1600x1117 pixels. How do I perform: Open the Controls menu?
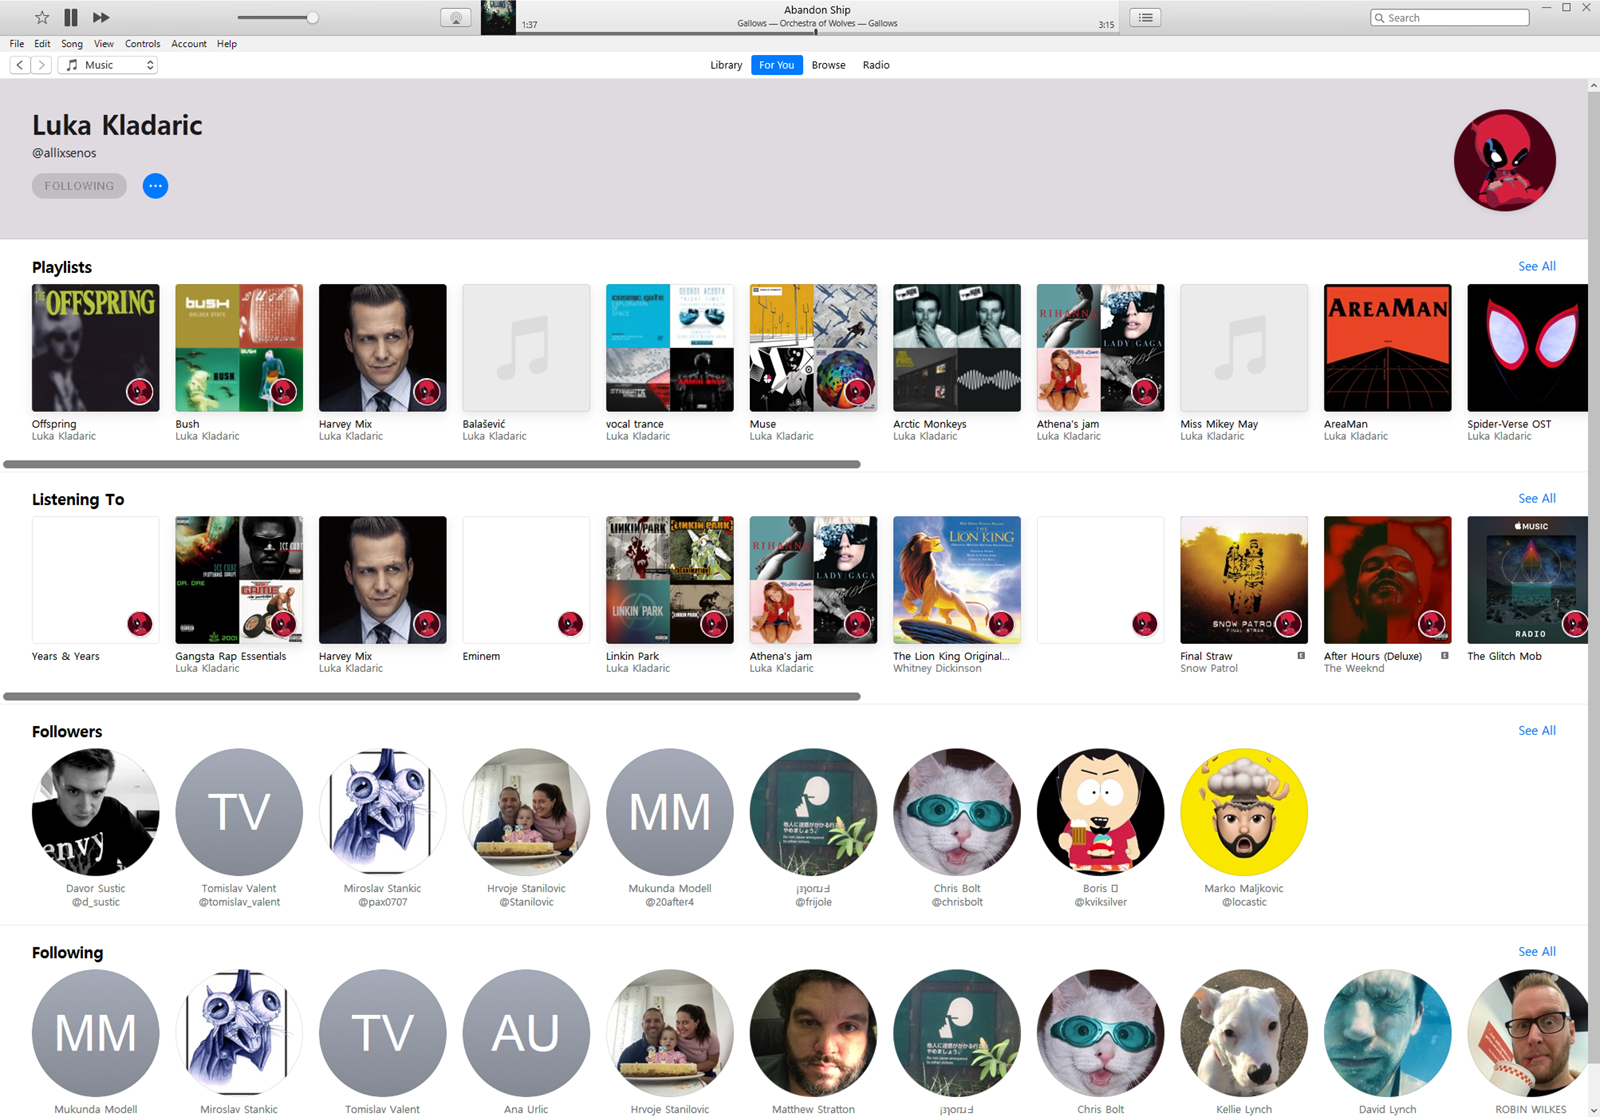[x=143, y=44]
